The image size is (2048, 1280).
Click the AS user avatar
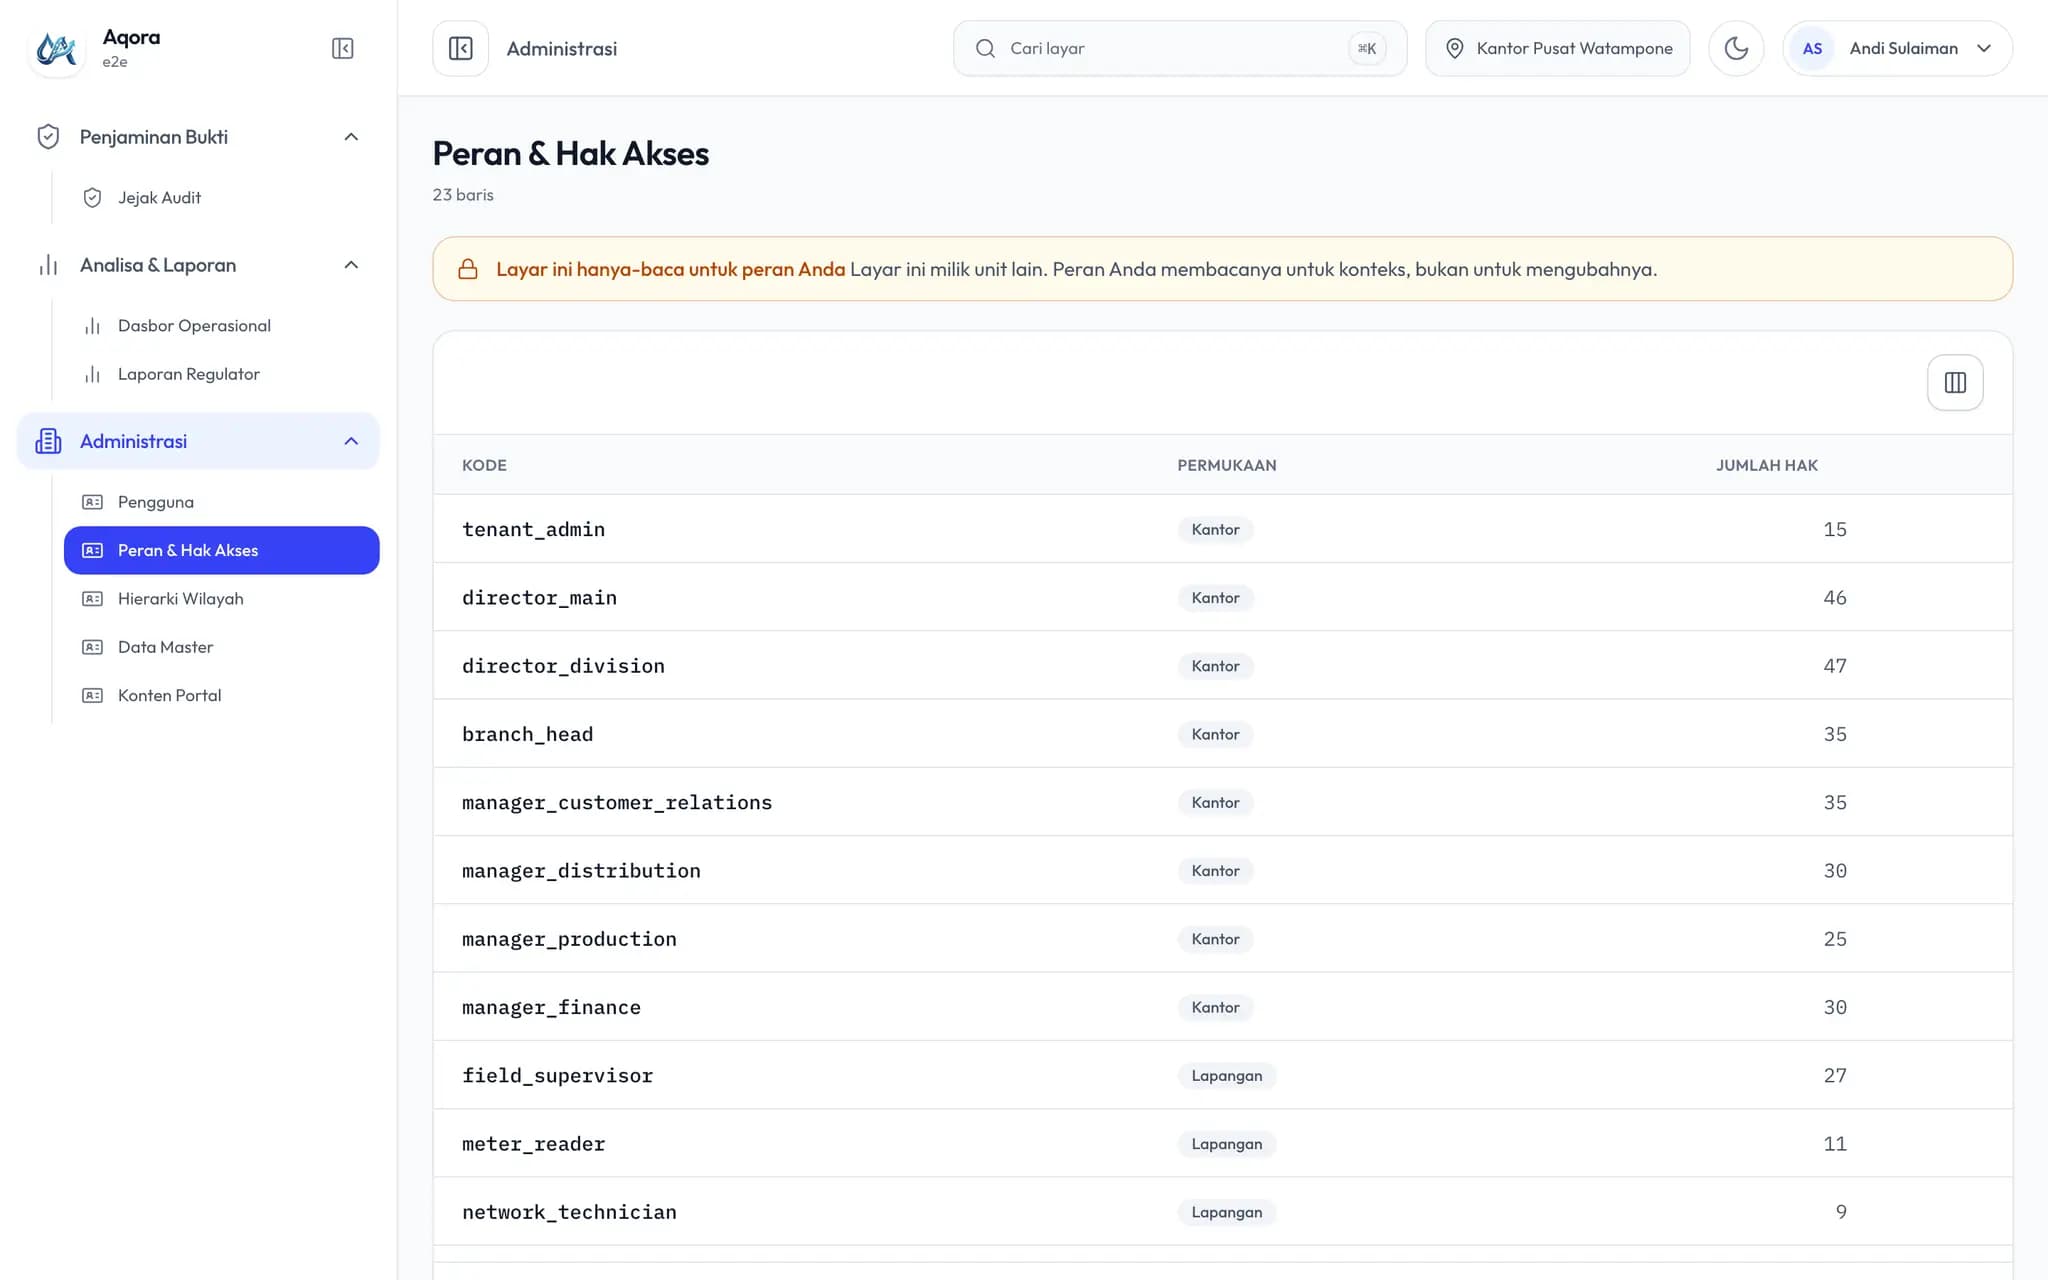click(x=1812, y=48)
